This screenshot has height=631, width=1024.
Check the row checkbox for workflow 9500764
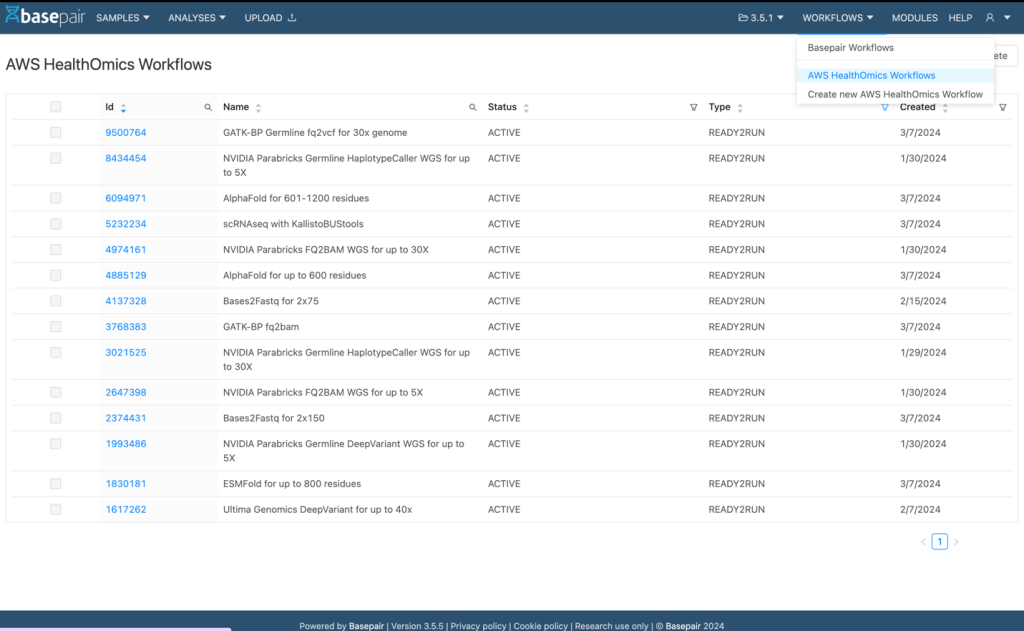click(x=55, y=132)
